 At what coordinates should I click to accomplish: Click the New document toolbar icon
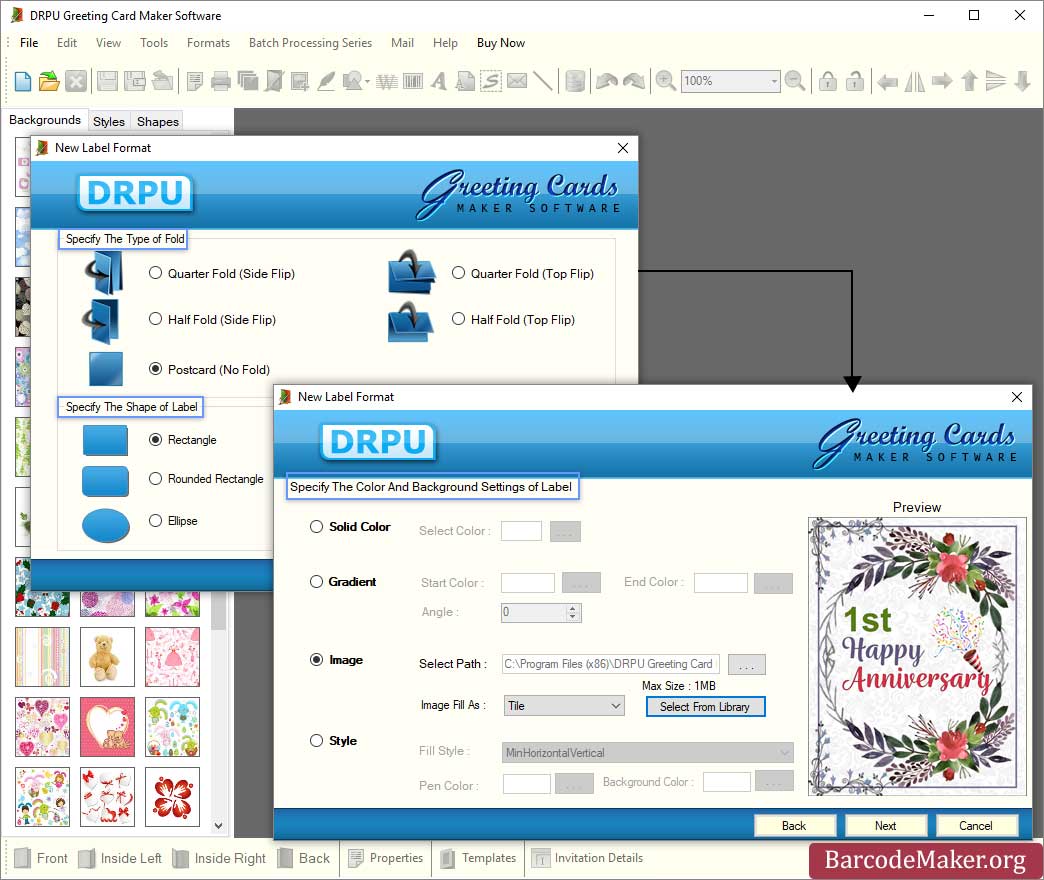(x=23, y=81)
